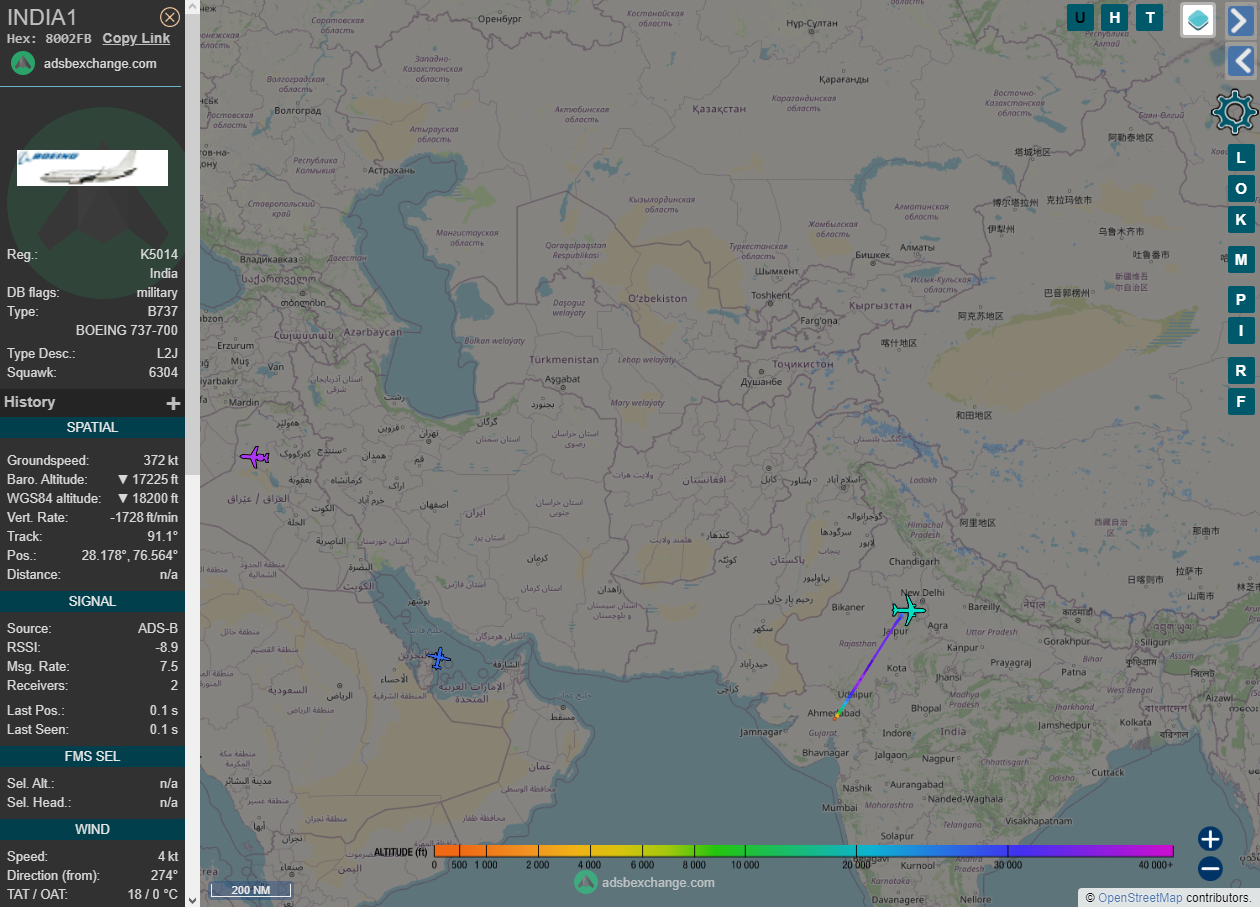Screen dimensions: 1260x907
Task: Click the type description L2J
Action: (x=167, y=354)
